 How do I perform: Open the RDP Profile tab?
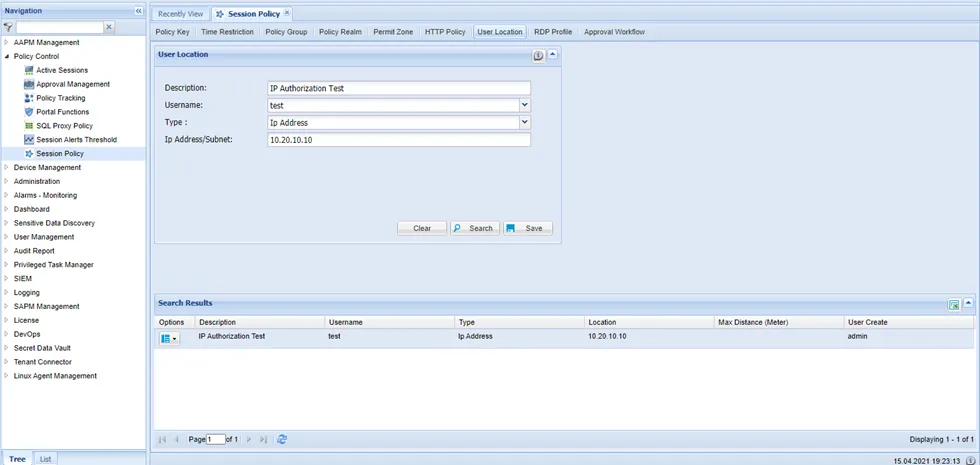[553, 32]
